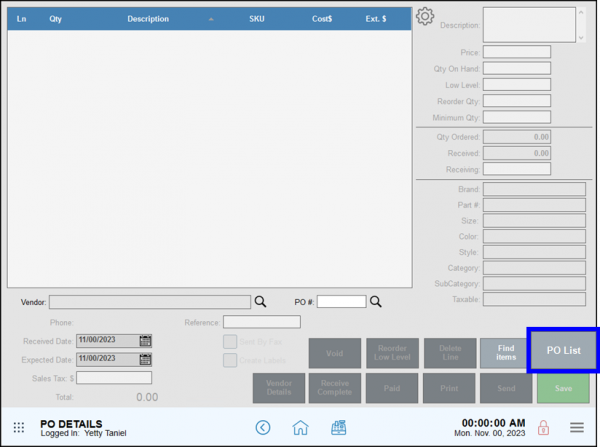Sort by the Description column header
This screenshot has width=600, height=447.
148,19
